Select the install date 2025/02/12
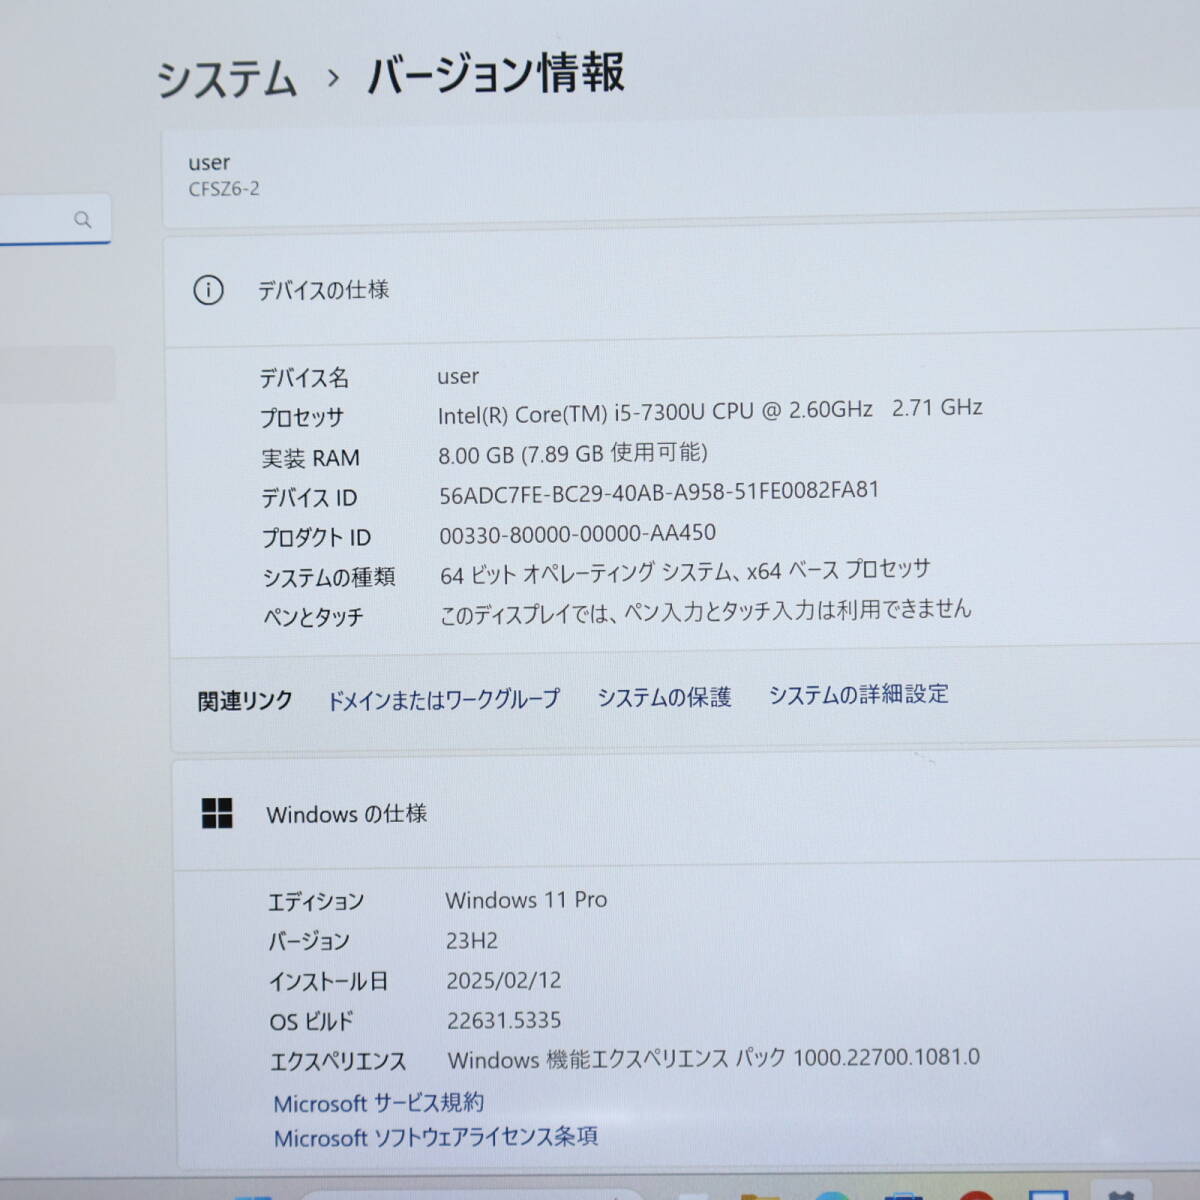This screenshot has height=1200, width=1200. pos(504,981)
